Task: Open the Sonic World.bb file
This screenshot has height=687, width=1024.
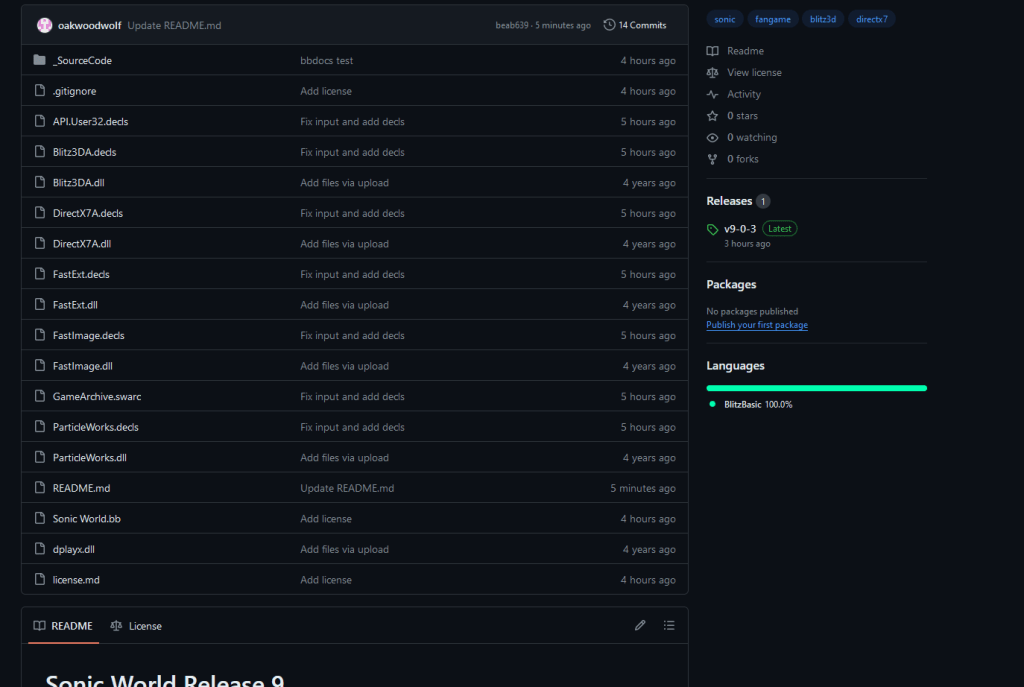Action: coord(86,519)
